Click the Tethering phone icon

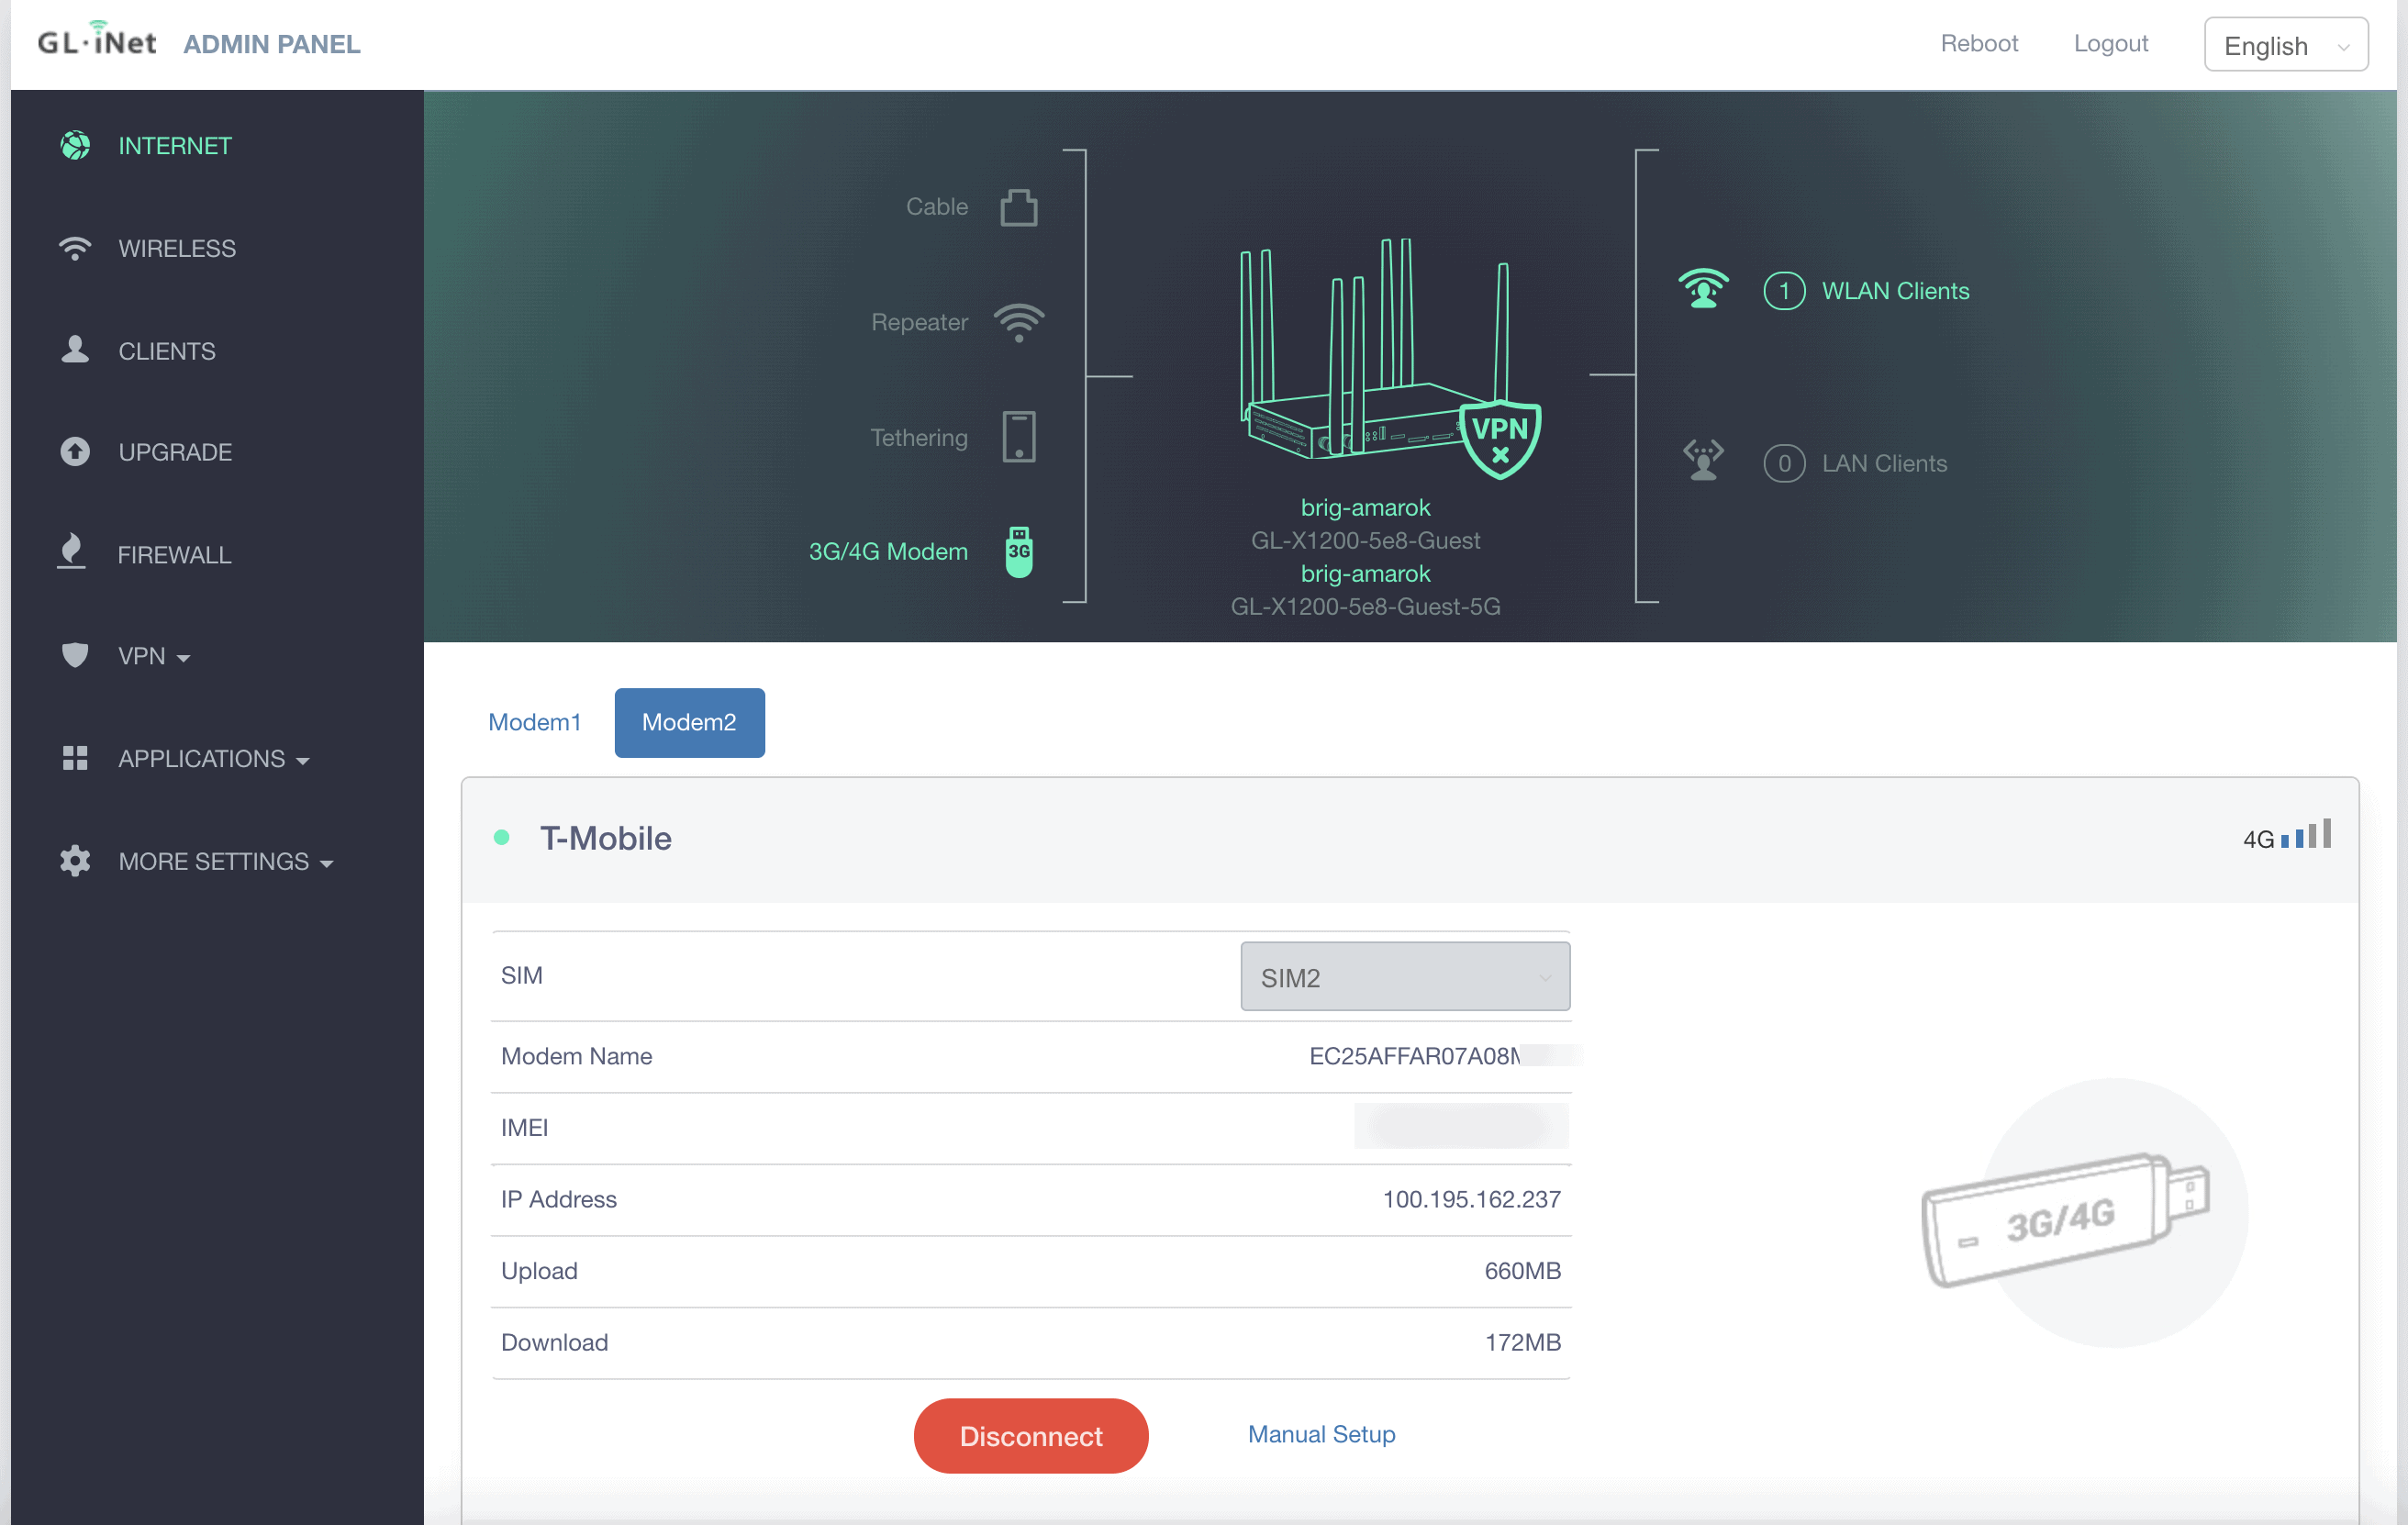[x=1018, y=437]
